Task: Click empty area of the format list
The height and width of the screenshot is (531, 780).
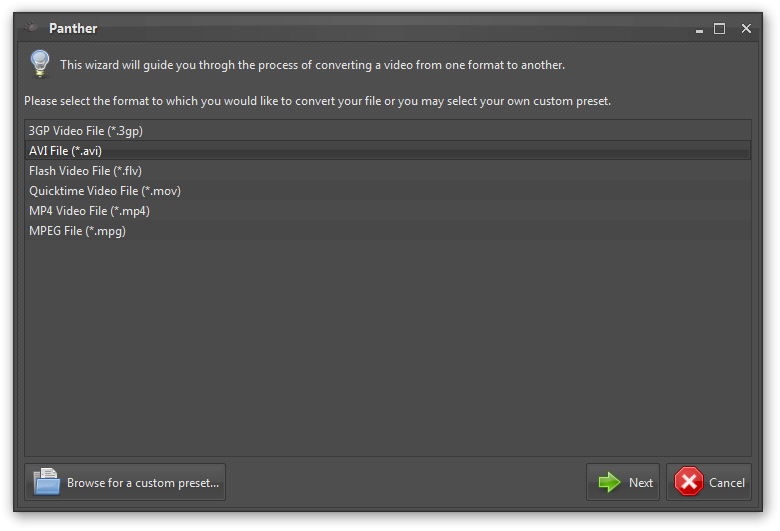Action: 388,350
